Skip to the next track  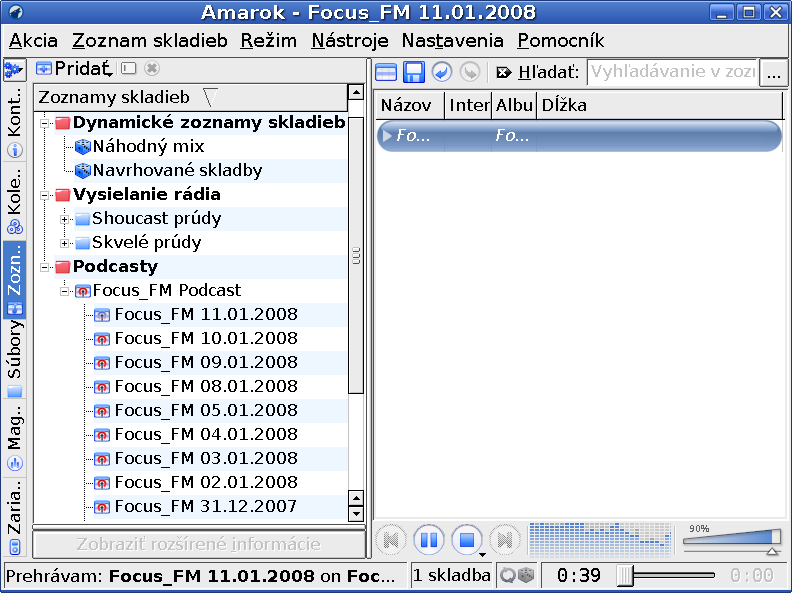tap(505, 540)
